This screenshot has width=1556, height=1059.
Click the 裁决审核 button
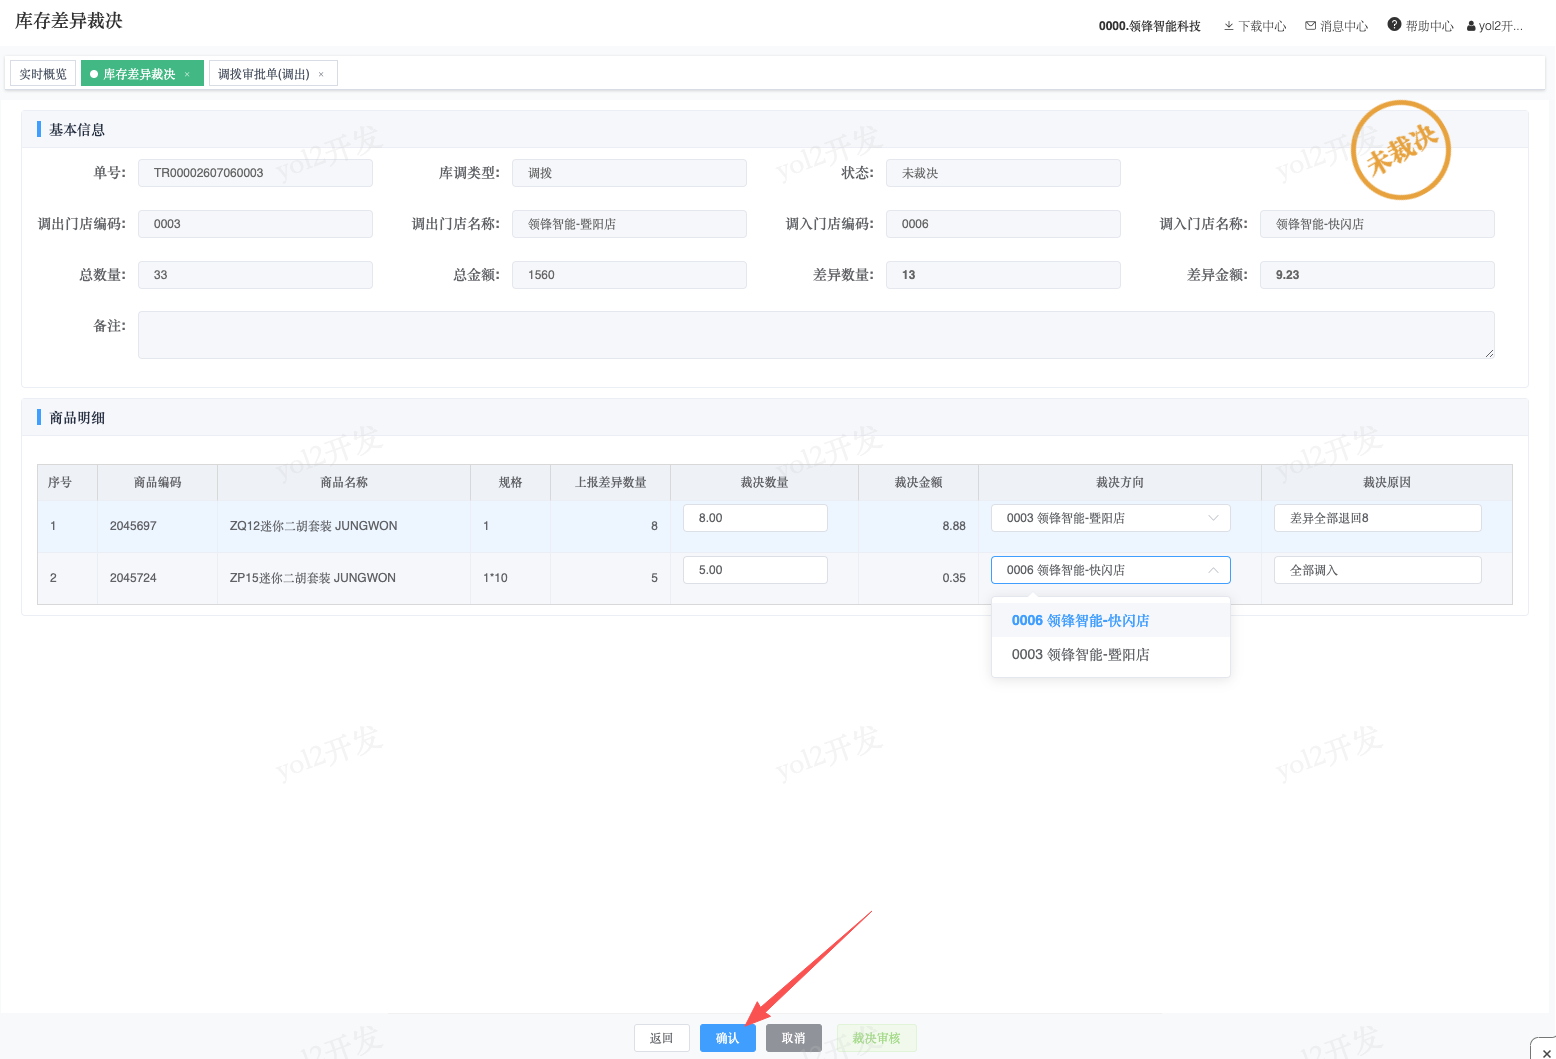877,1038
